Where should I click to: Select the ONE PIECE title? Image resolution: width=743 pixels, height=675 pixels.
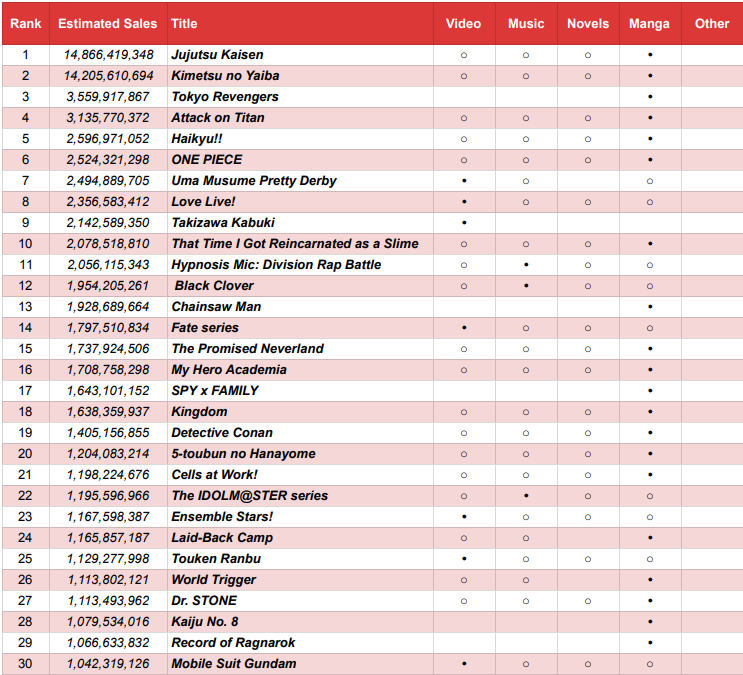[207, 160]
